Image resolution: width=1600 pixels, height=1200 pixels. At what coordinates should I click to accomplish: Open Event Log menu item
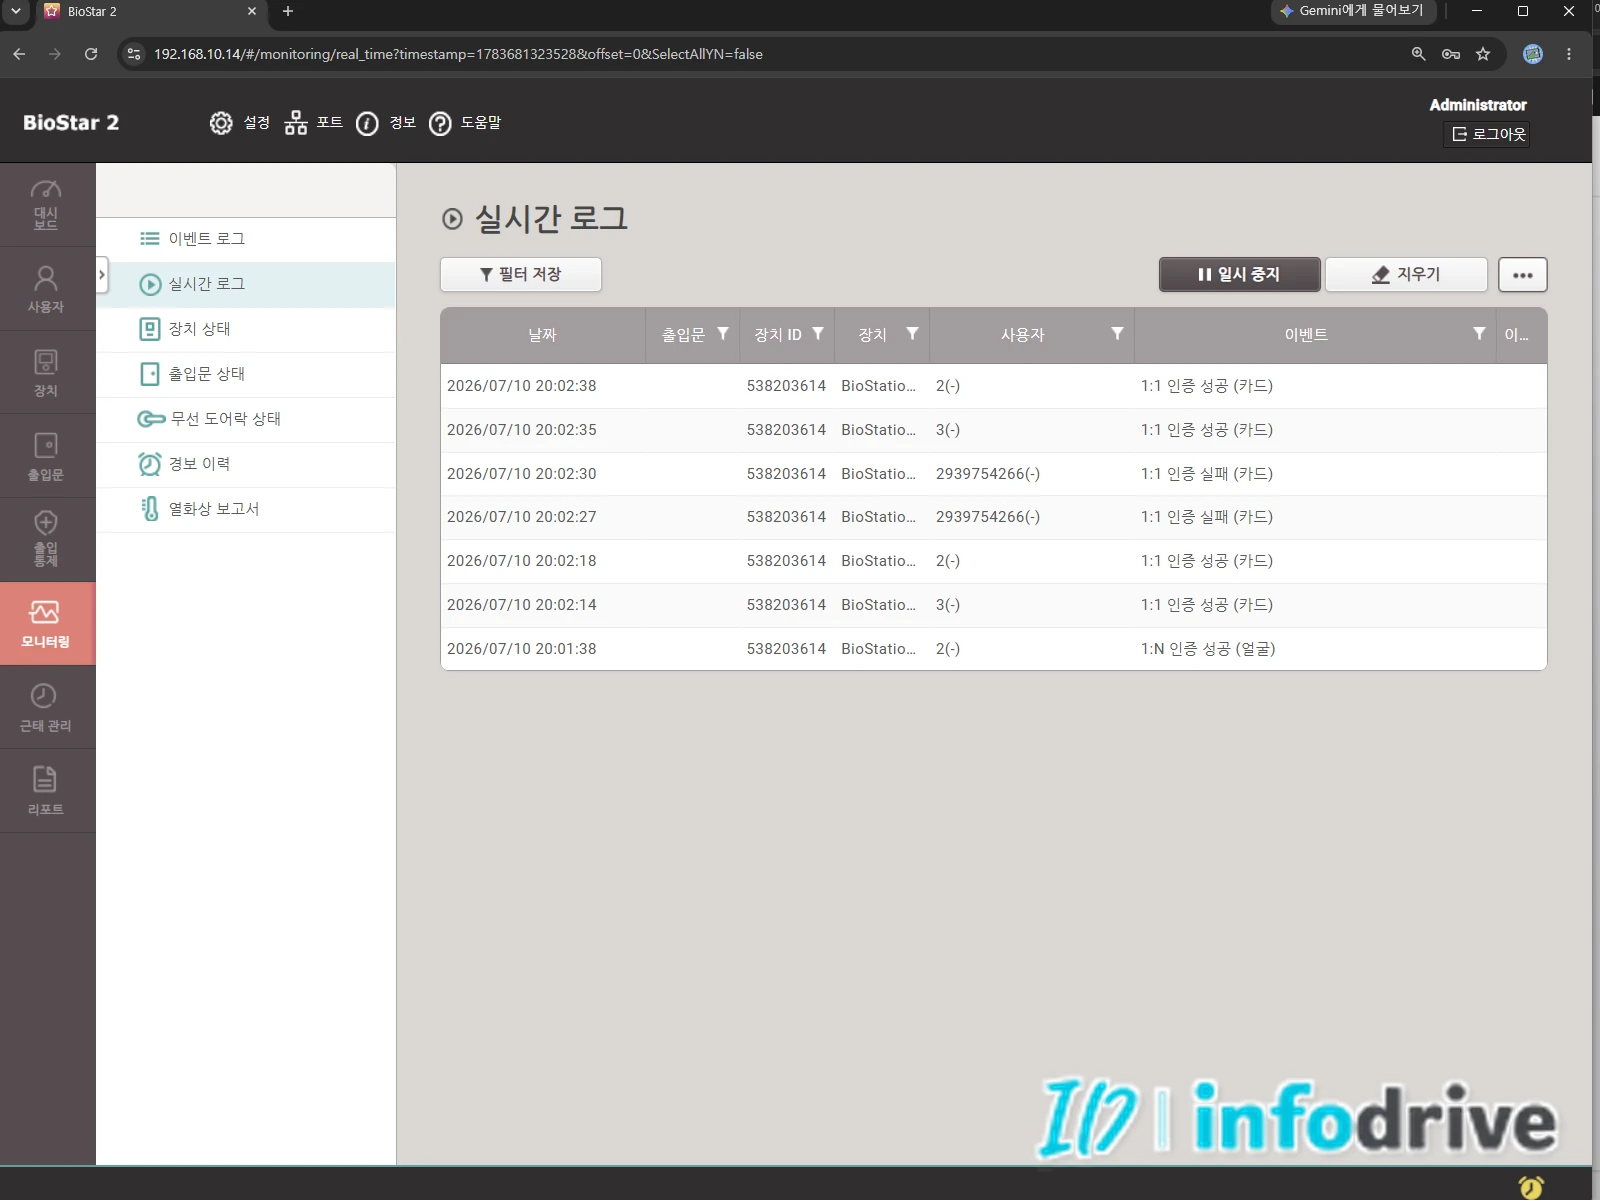[246, 239]
